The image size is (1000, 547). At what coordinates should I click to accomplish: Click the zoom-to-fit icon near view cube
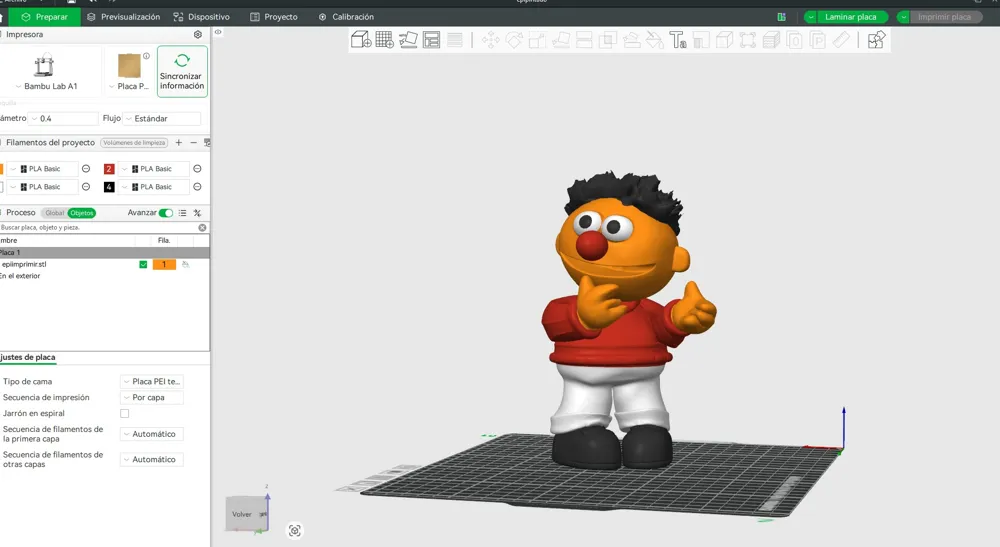pyautogui.click(x=294, y=530)
